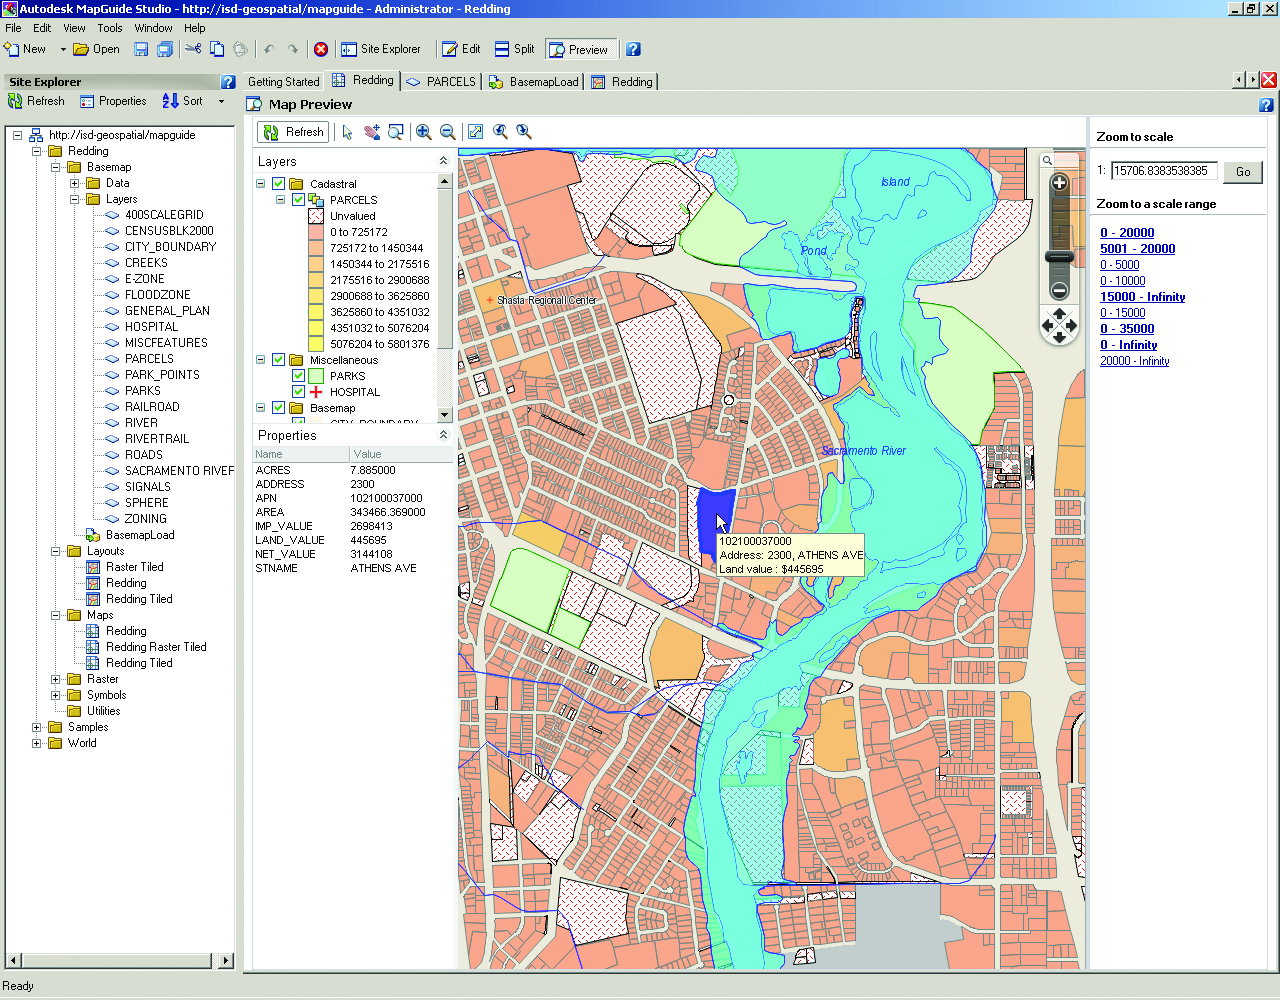Click the Open folder button
This screenshot has width=1280, height=1000.
[x=96, y=49]
